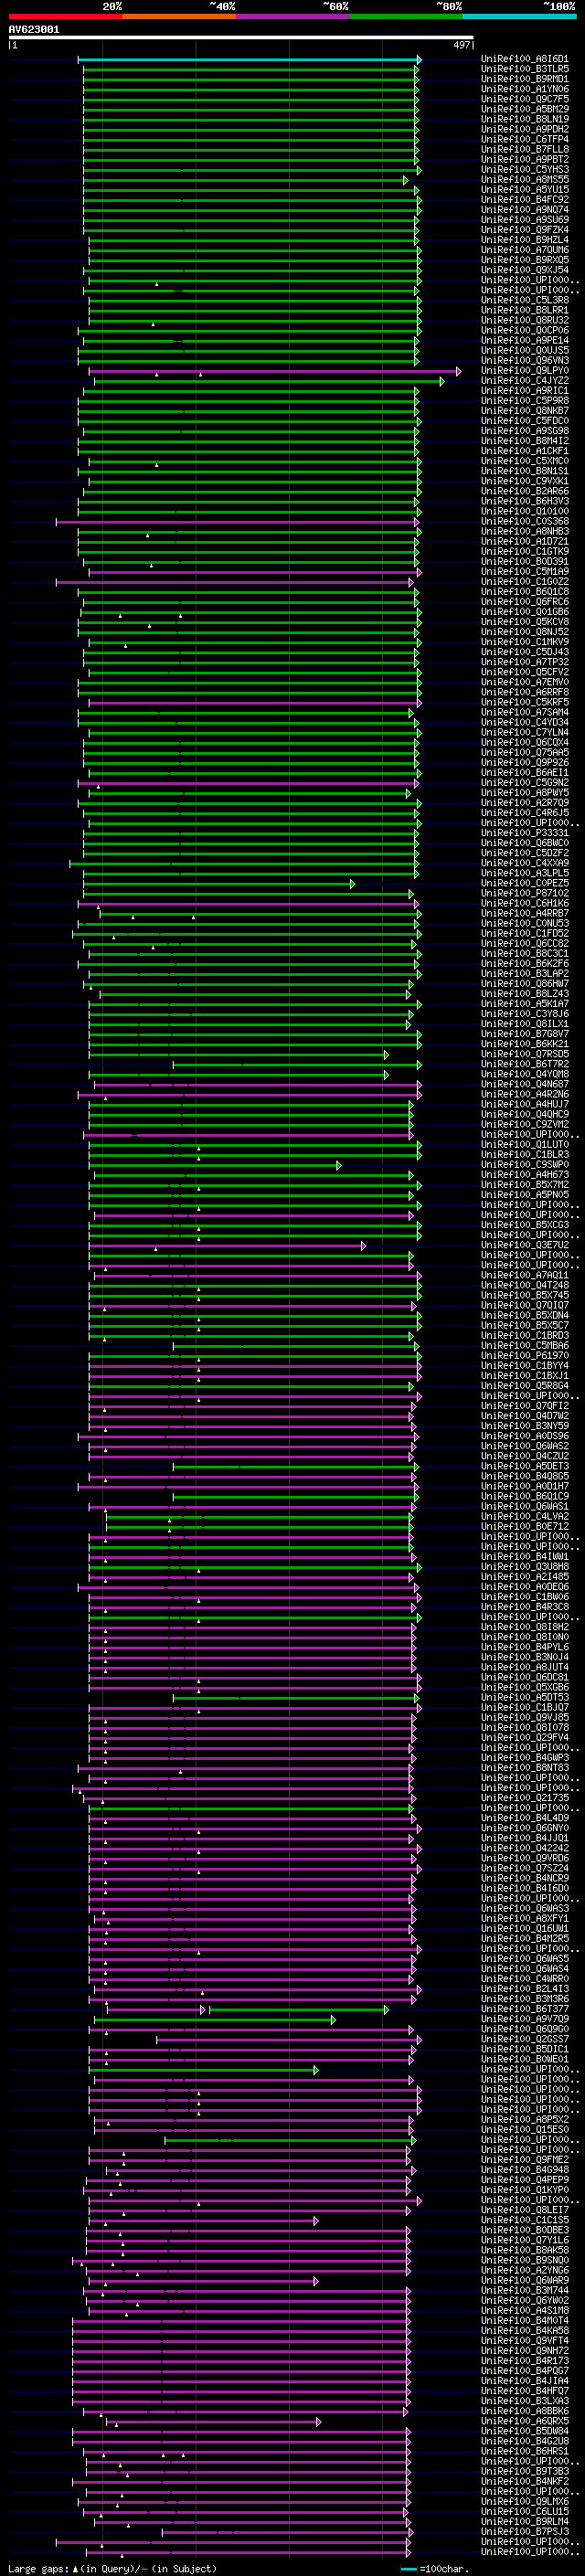
Task: Open hit UniRef100_A1YN06
Action: coord(525,89)
